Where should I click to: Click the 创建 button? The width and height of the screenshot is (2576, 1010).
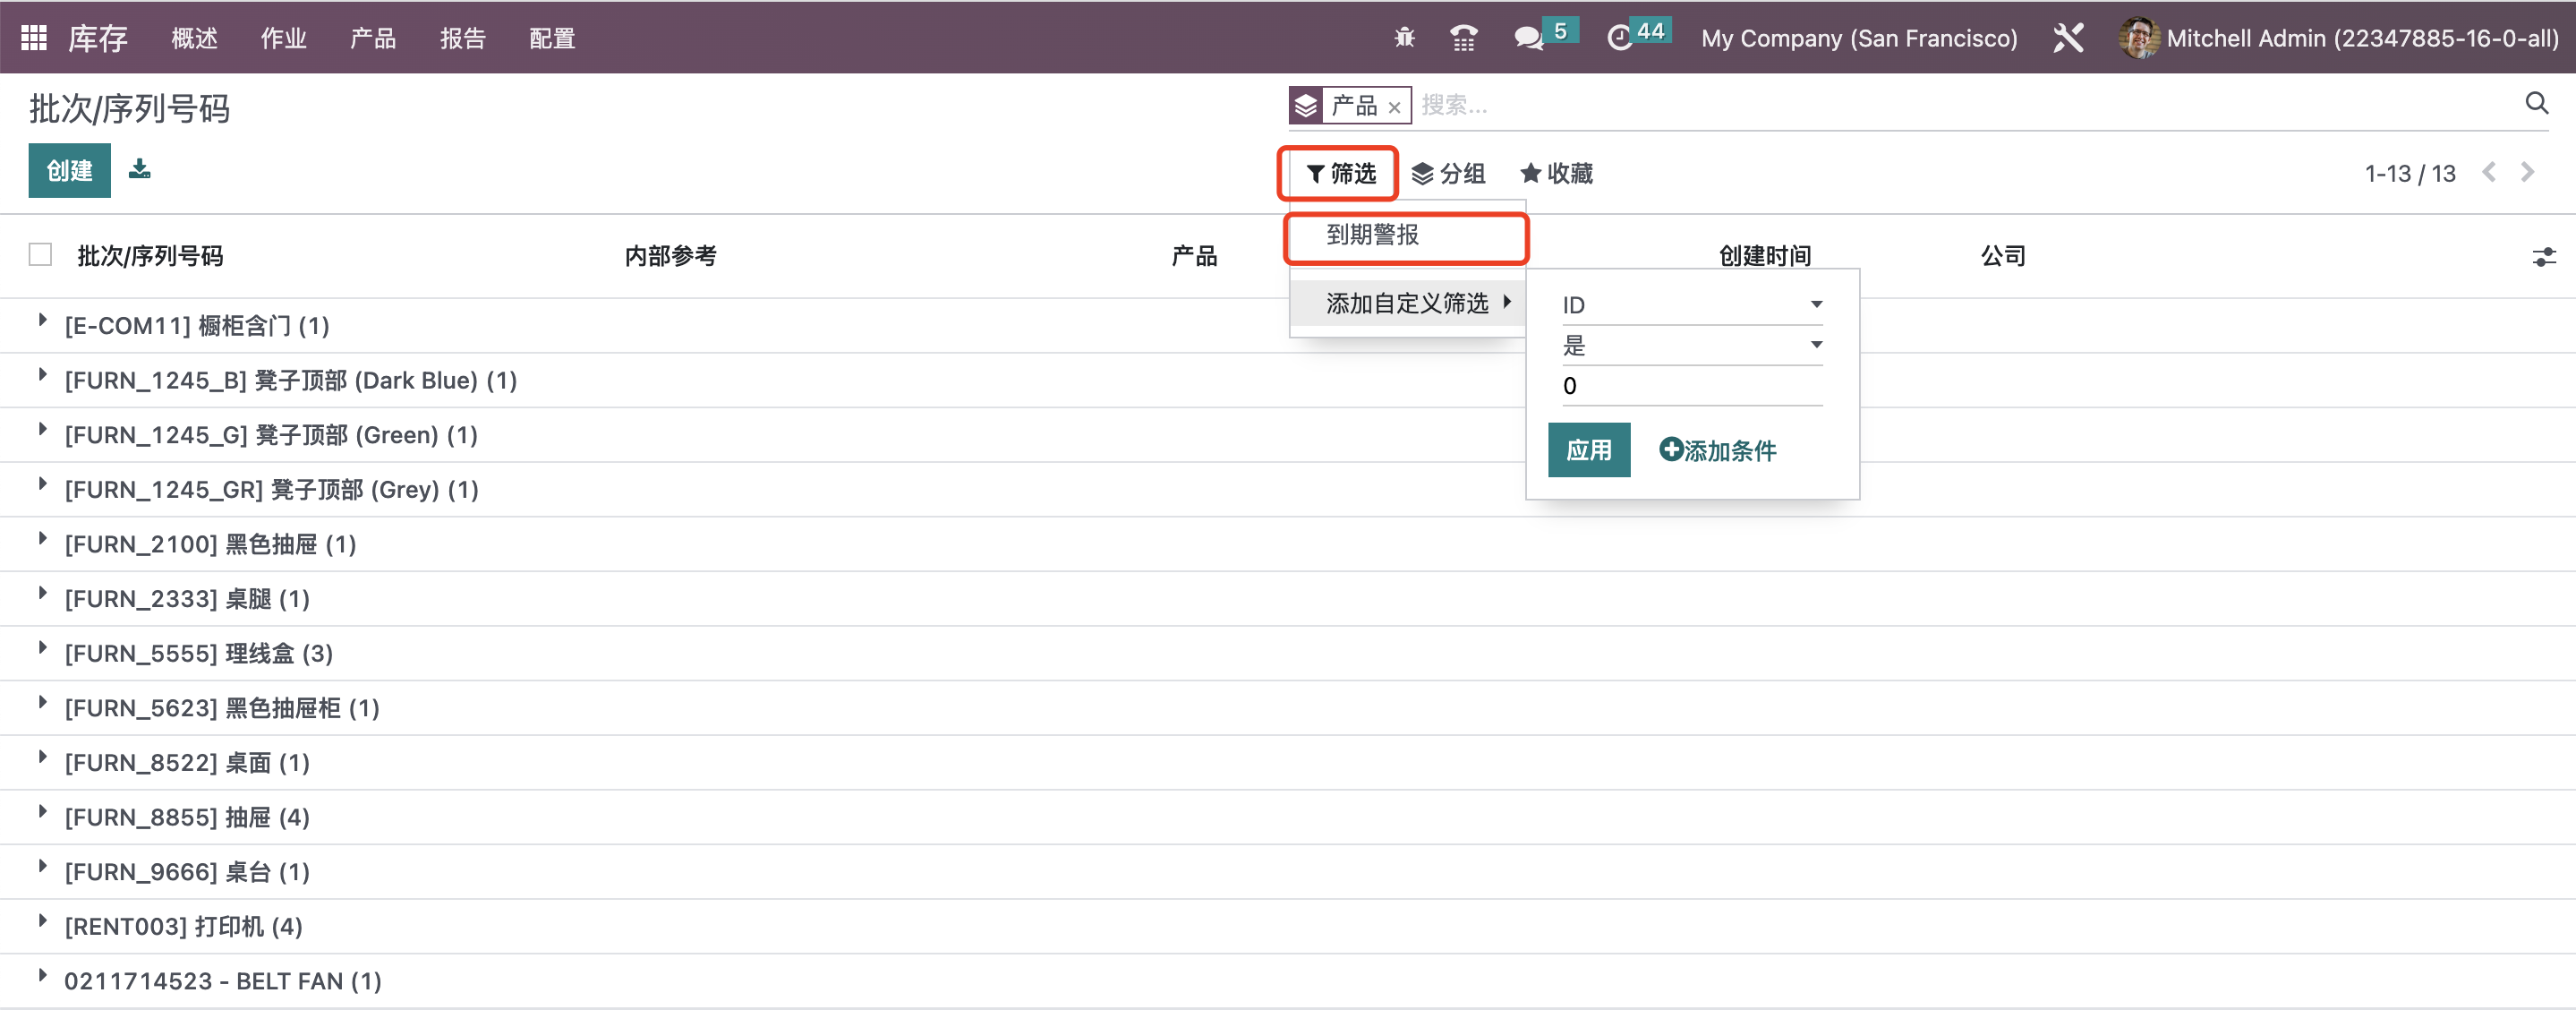click(69, 170)
